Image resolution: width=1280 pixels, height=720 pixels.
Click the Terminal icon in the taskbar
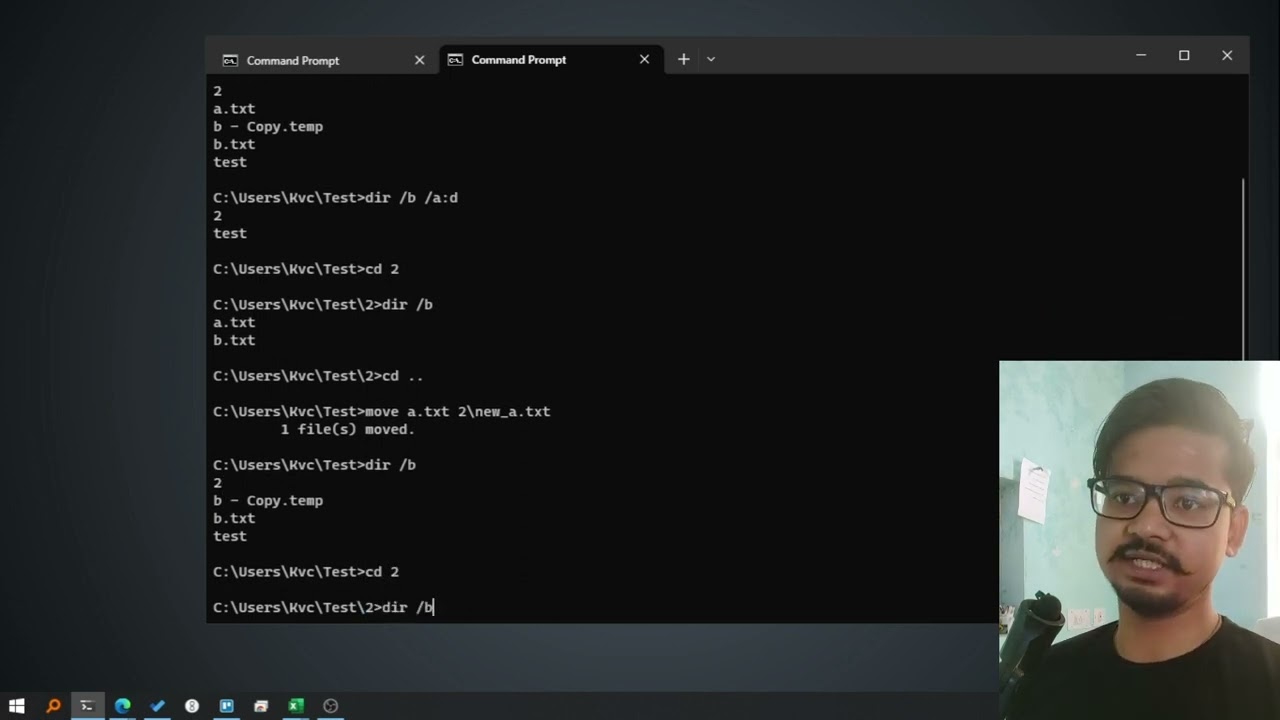click(x=87, y=706)
